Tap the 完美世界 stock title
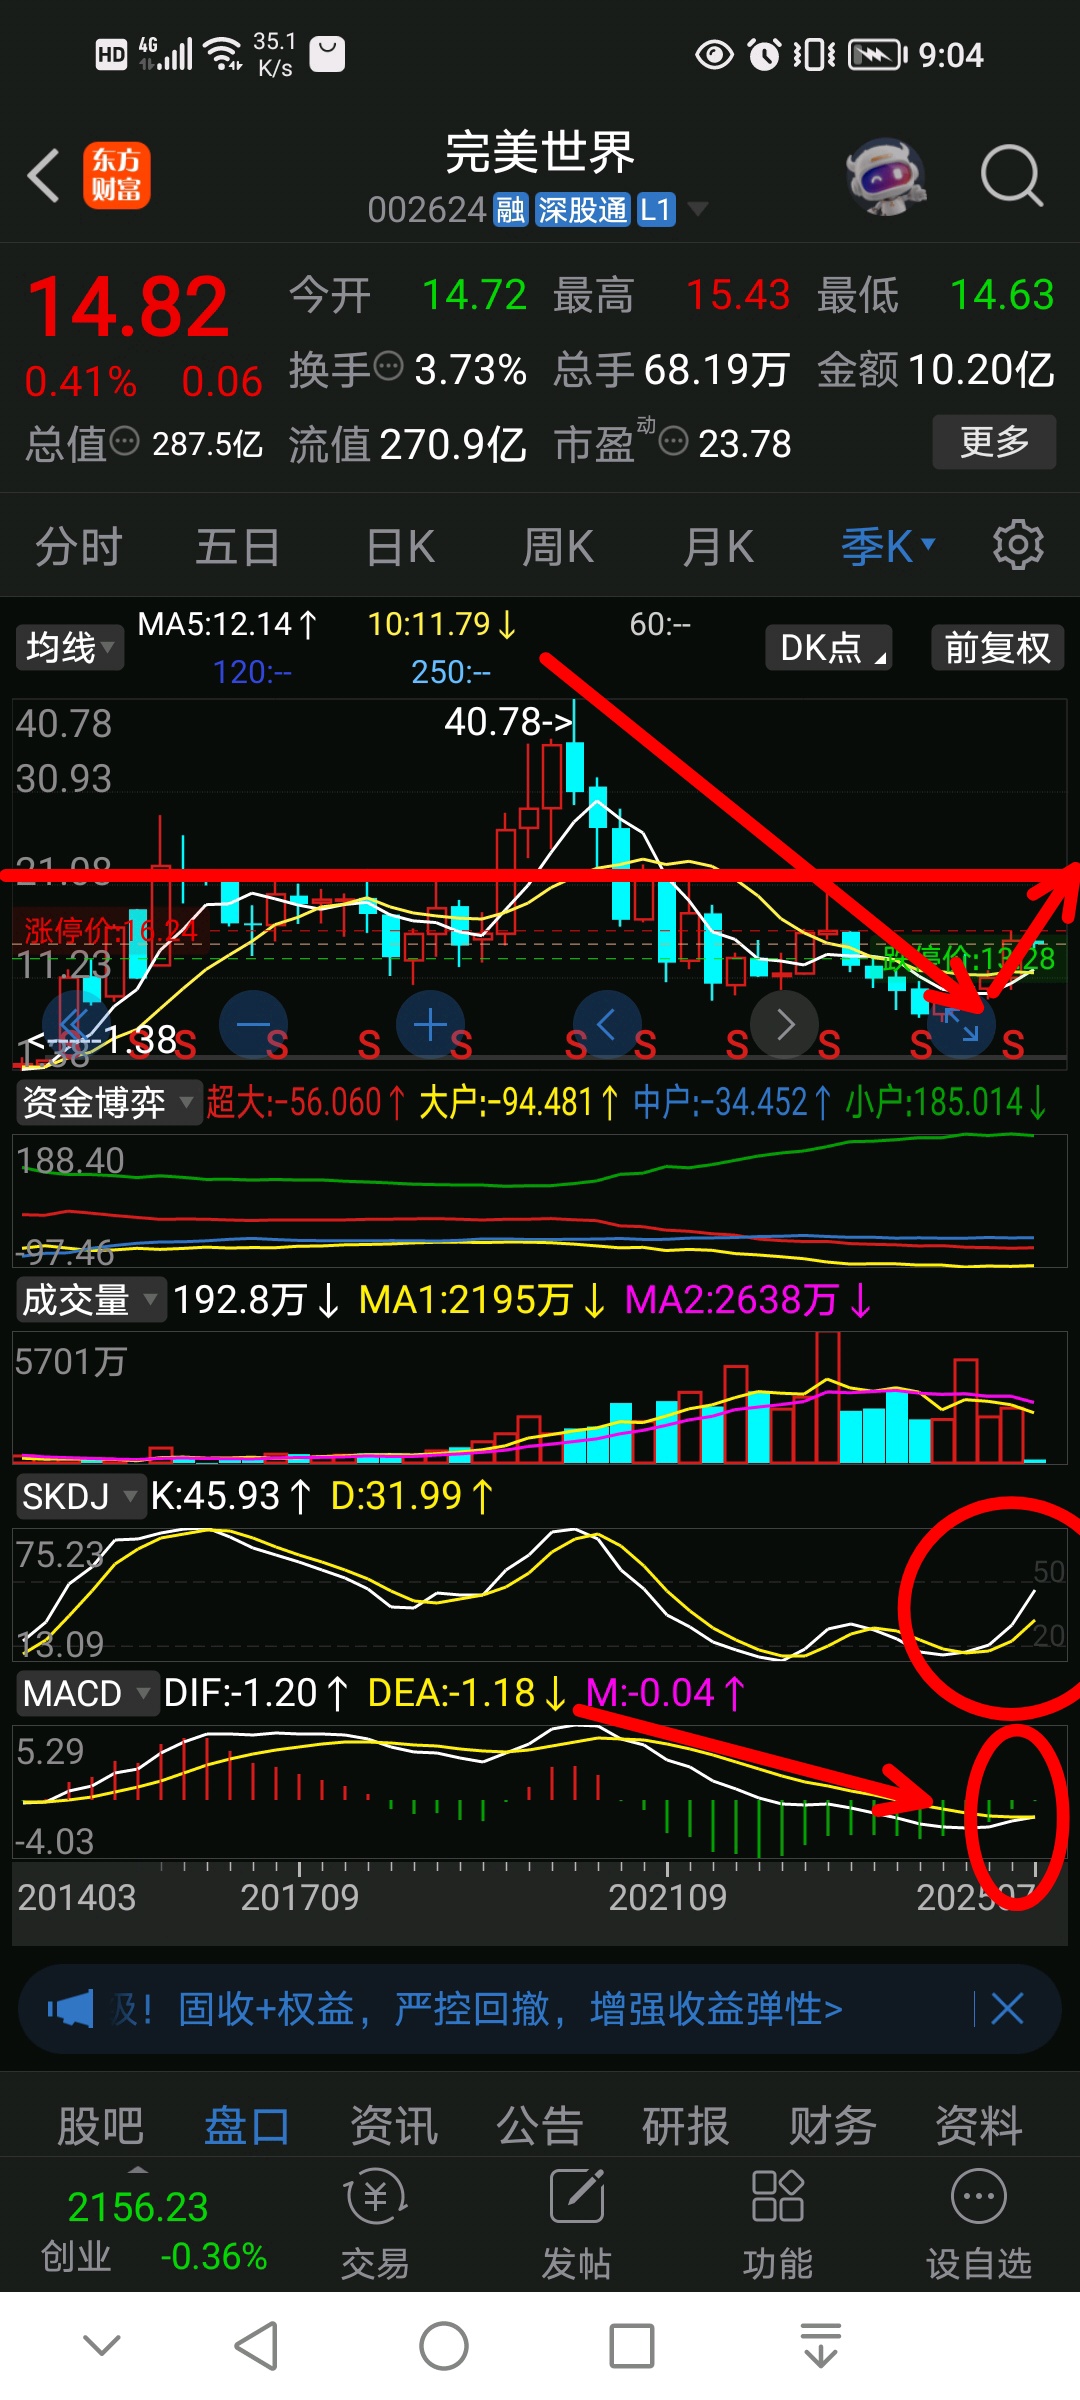The width and height of the screenshot is (1080, 2400). click(x=540, y=152)
